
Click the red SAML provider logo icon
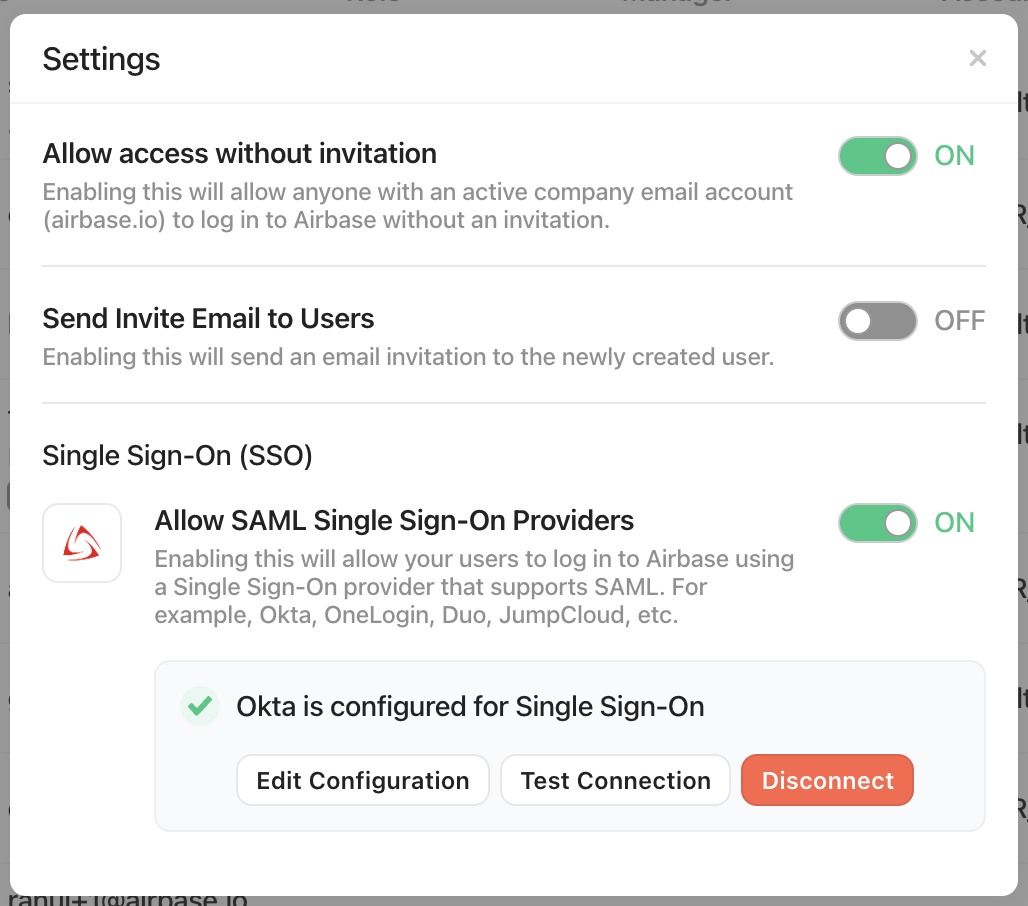[82, 543]
